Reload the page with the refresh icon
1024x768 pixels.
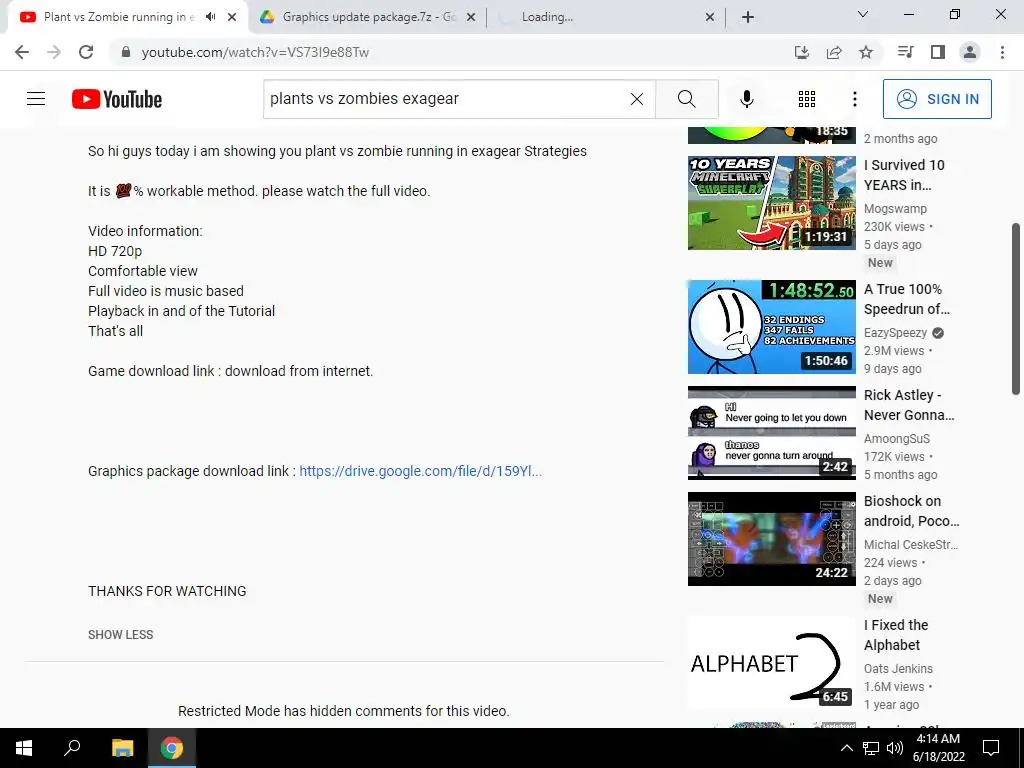[86, 52]
